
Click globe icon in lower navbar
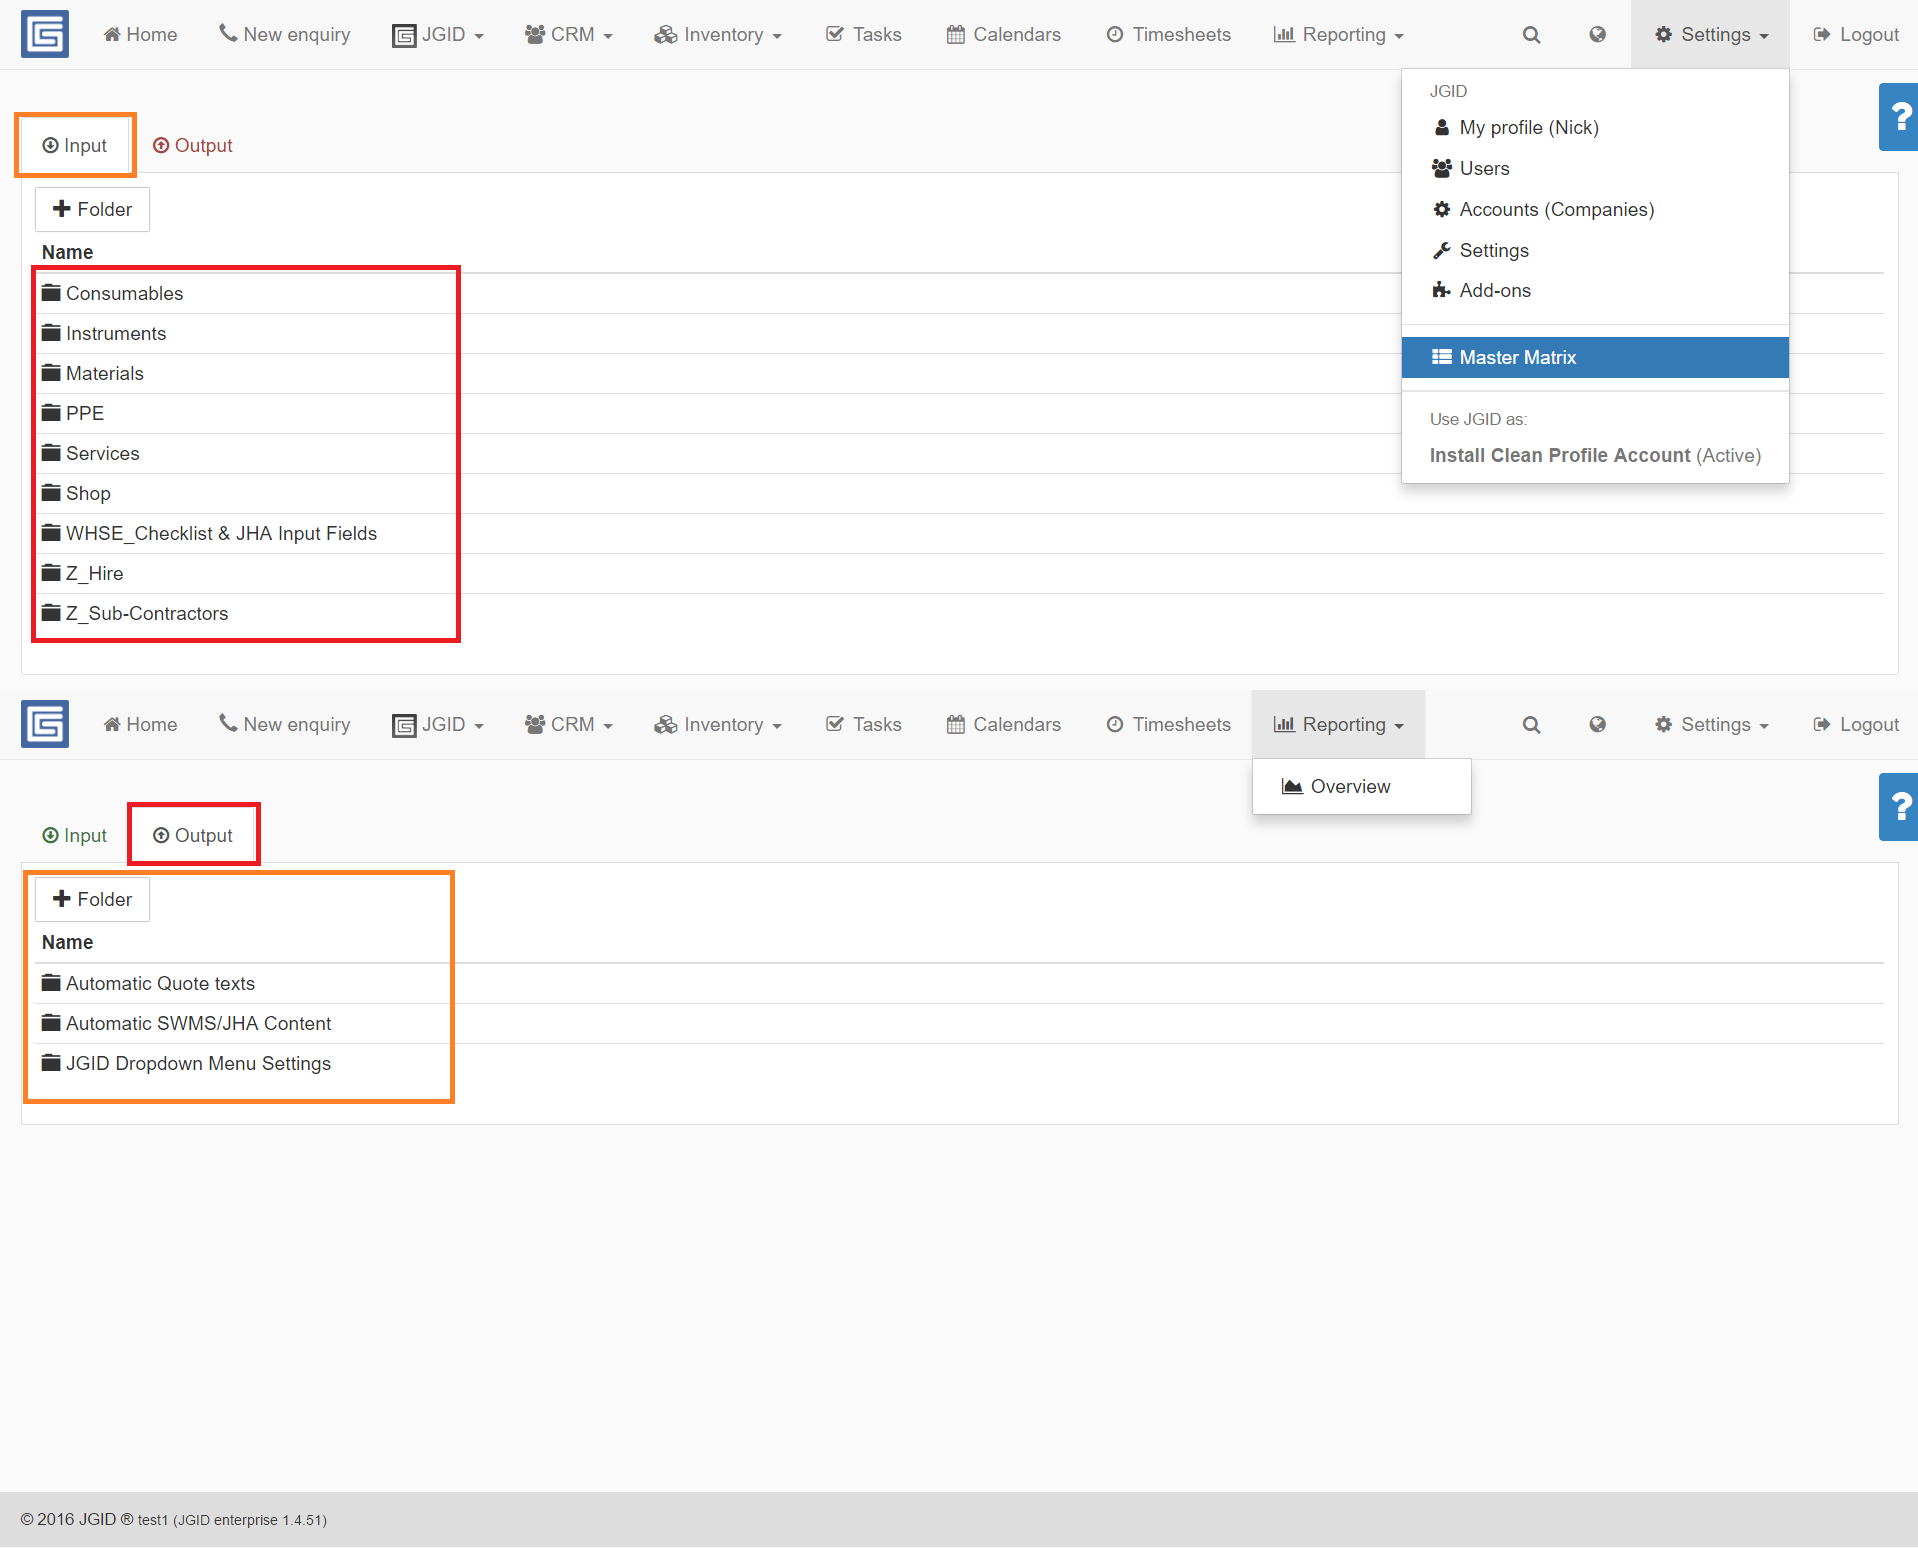coord(1597,724)
